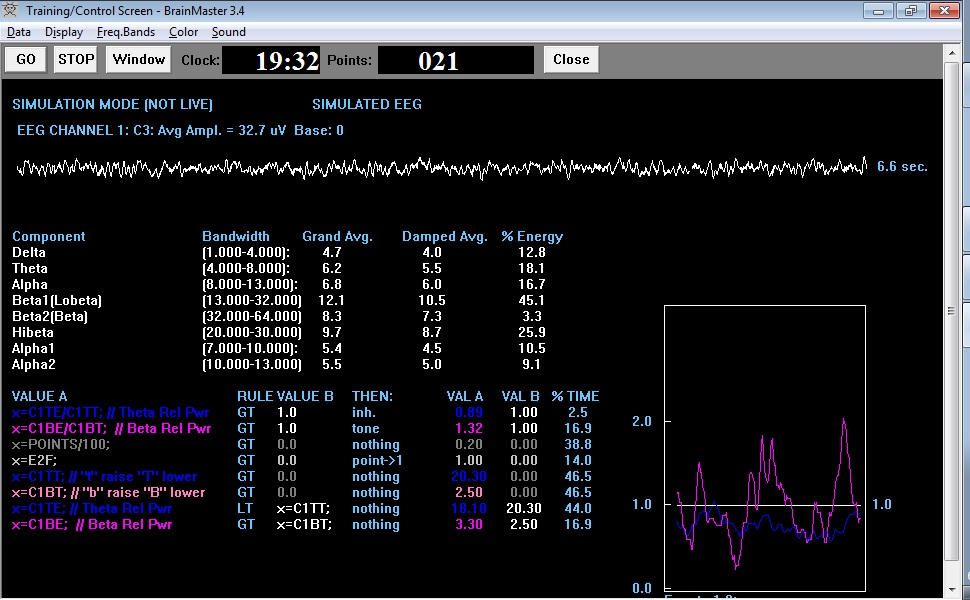Screen dimensions: 970x600
Task: Click the theta/beta trend graph
Action: [765, 447]
